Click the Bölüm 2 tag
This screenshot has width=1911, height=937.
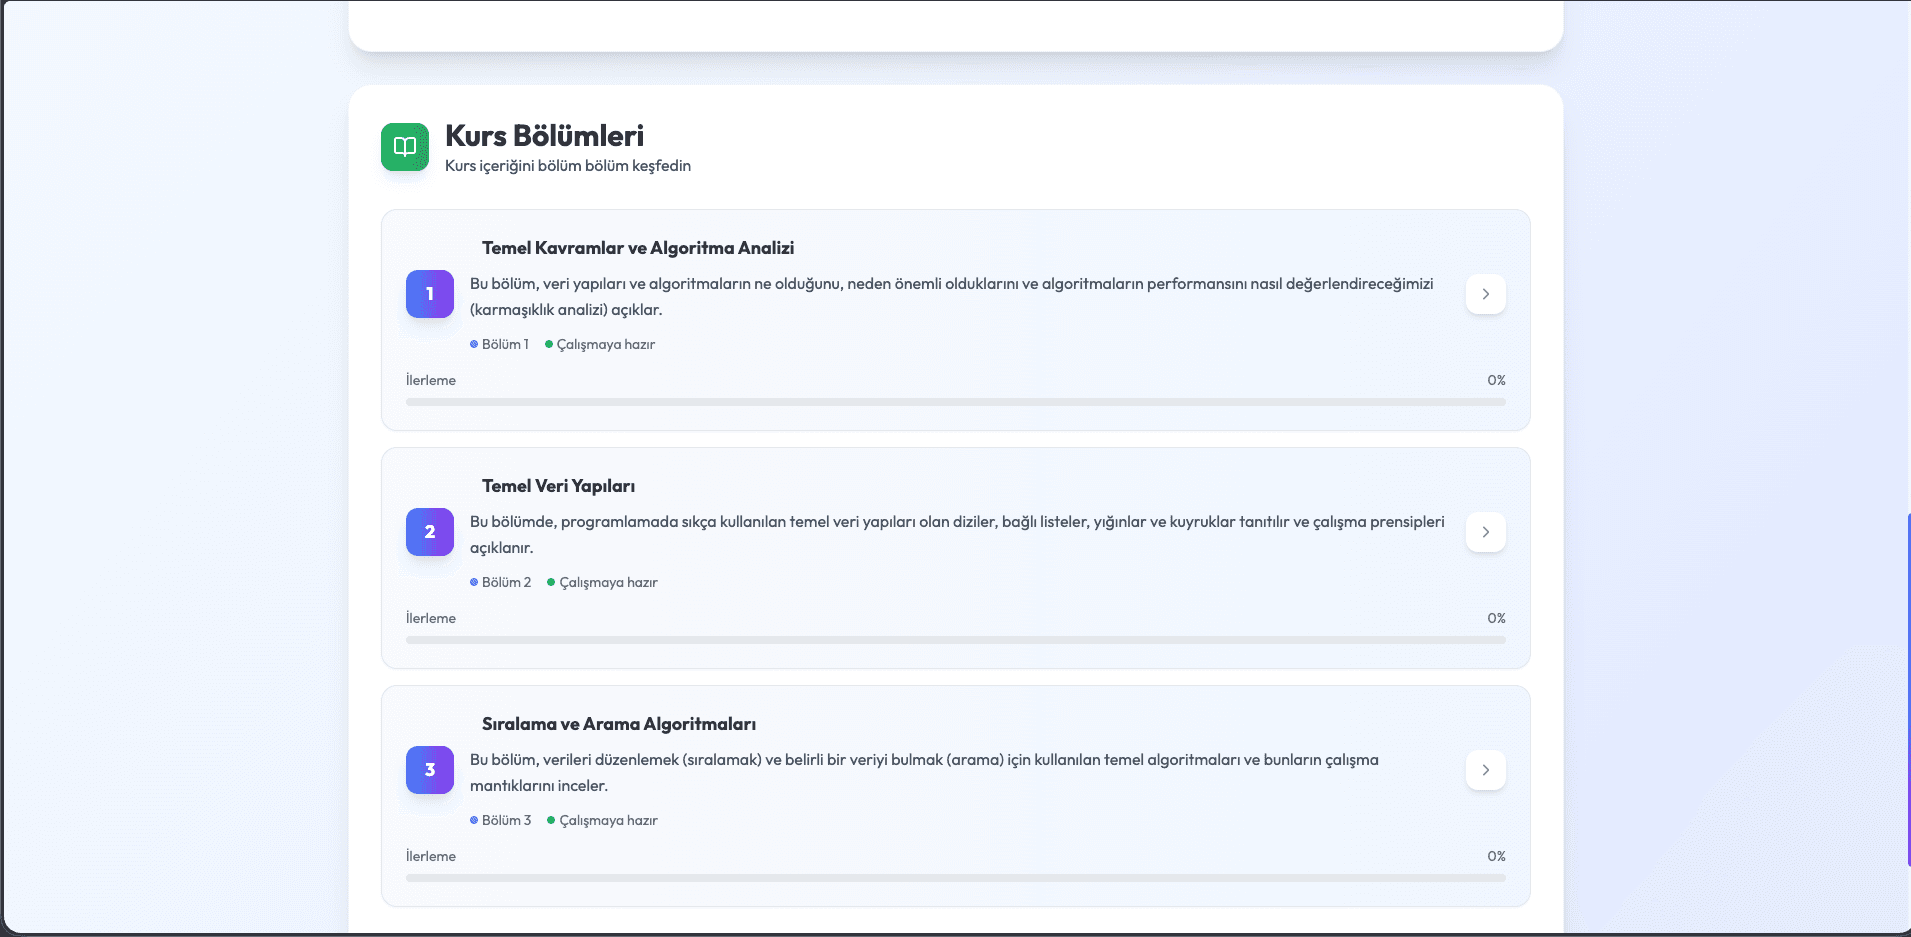click(x=505, y=582)
